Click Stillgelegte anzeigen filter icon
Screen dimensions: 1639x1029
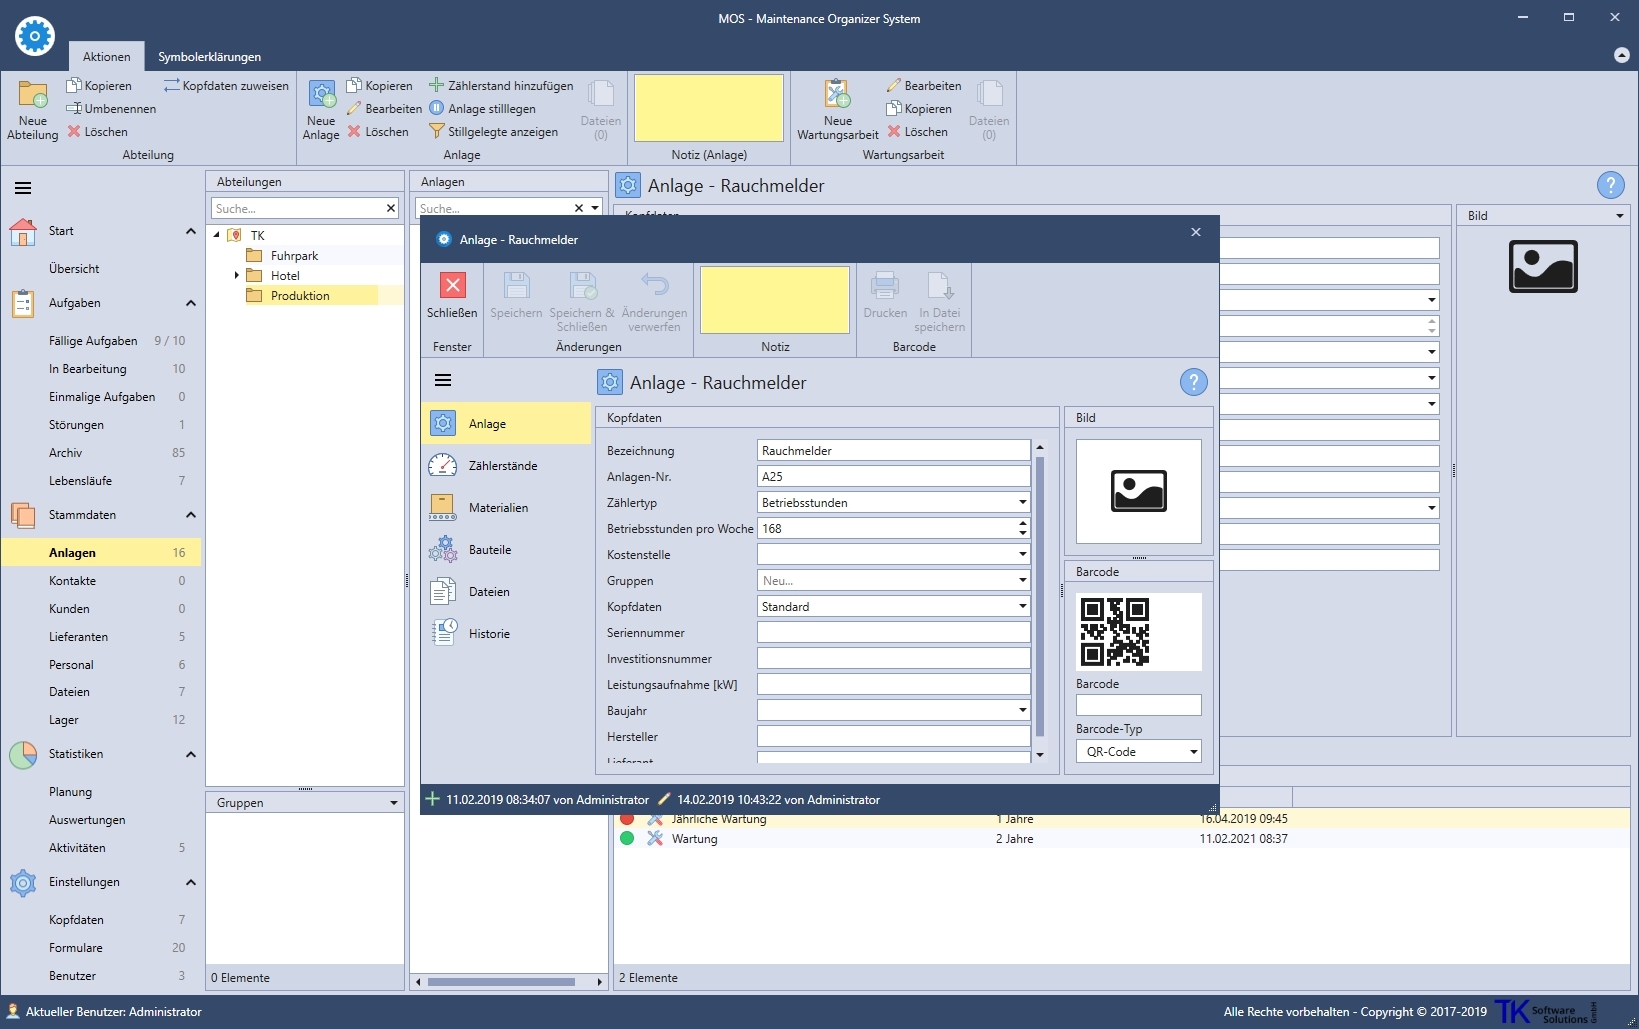pyautogui.click(x=436, y=131)
